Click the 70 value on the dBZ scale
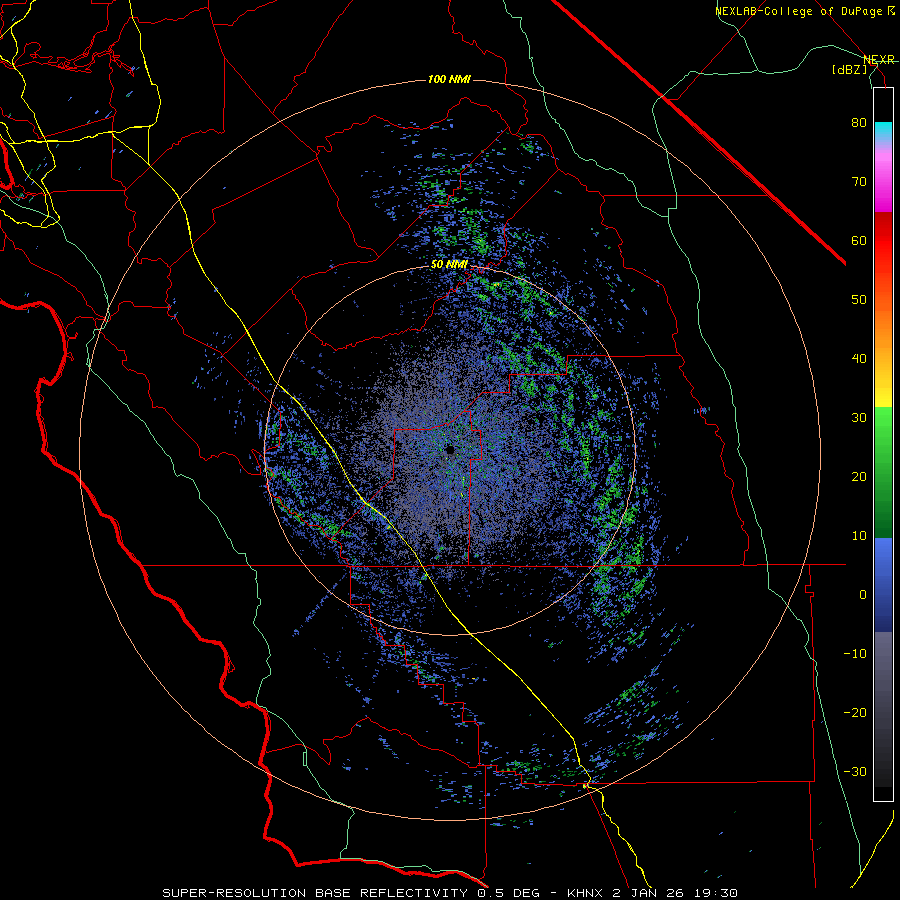 point(859,182)
